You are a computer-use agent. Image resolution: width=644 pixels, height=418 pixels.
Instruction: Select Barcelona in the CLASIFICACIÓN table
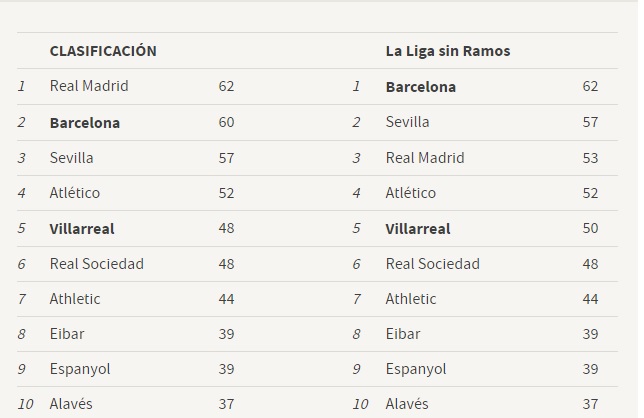85,122
